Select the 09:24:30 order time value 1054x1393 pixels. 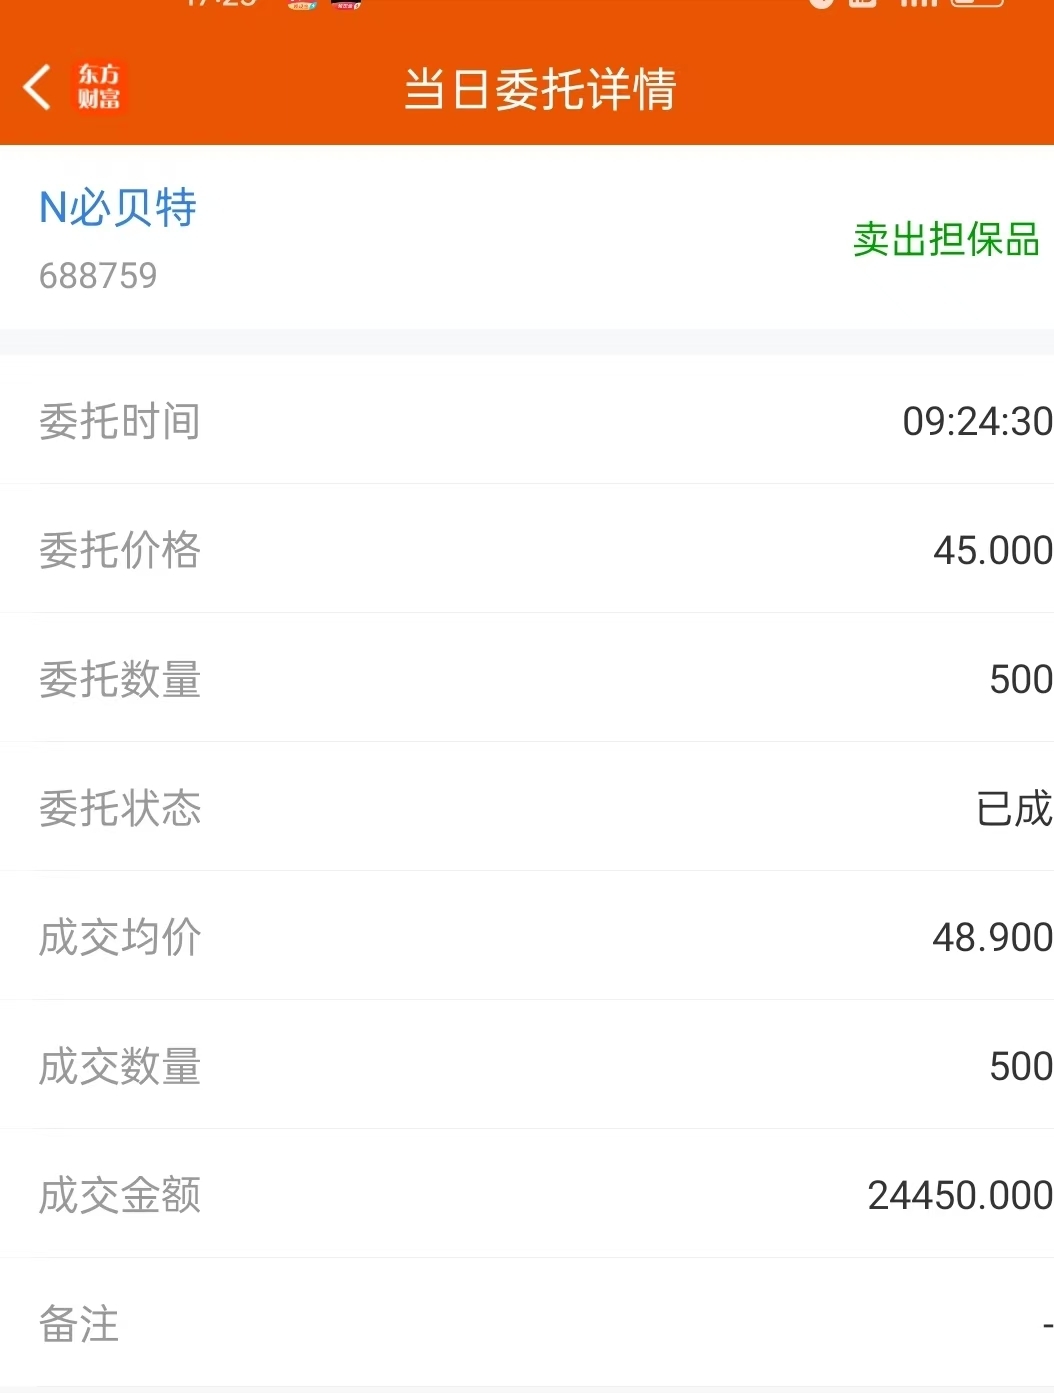click(x=976, y=421)
